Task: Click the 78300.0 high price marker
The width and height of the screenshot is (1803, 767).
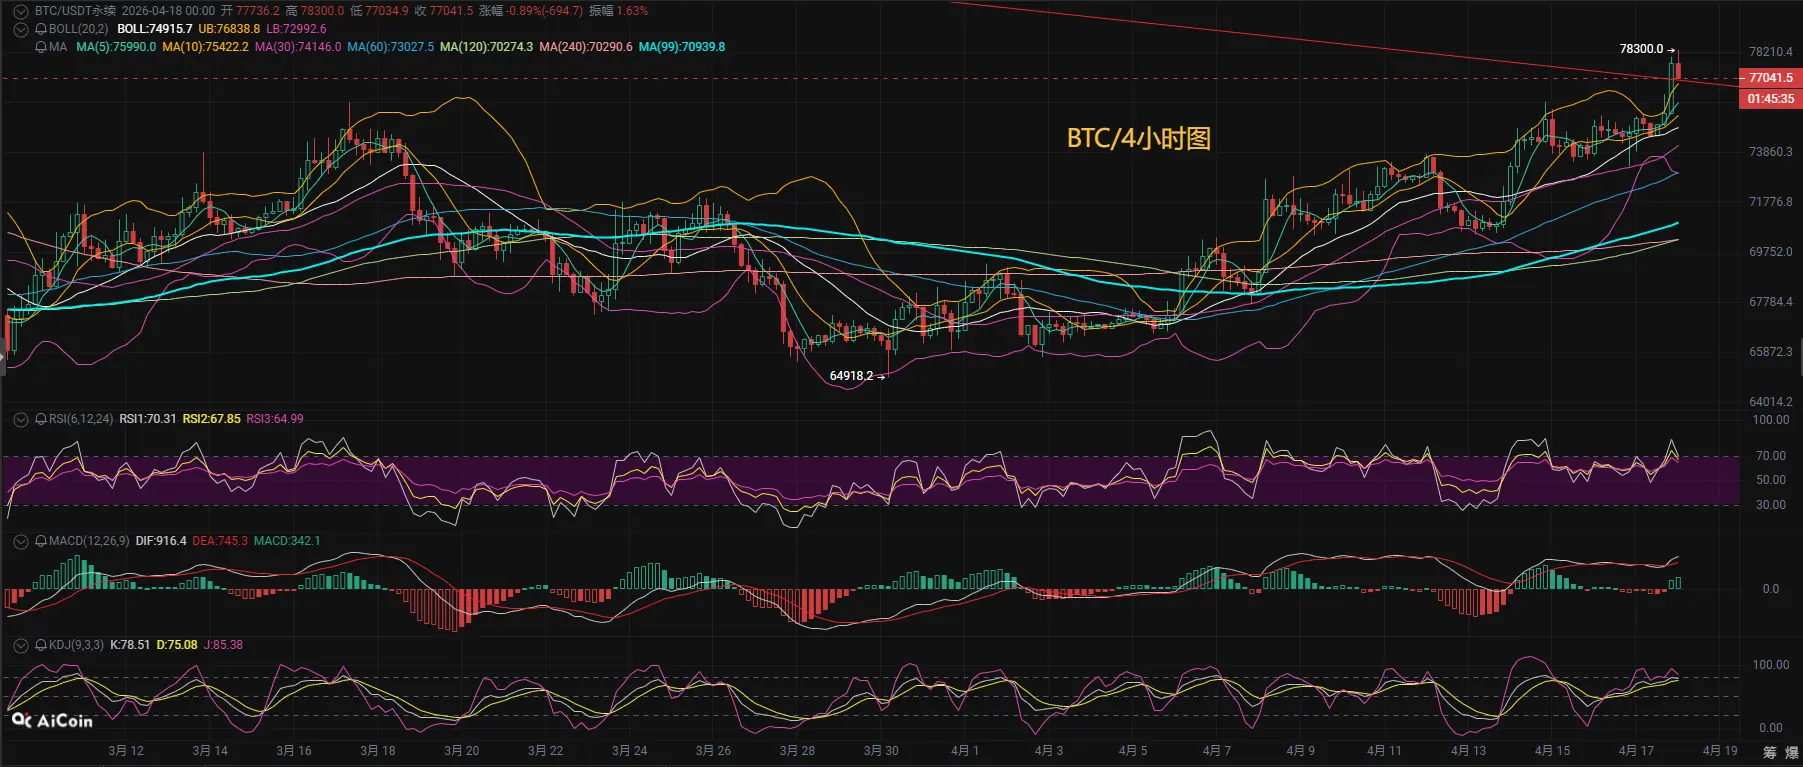Action: 1641,49
